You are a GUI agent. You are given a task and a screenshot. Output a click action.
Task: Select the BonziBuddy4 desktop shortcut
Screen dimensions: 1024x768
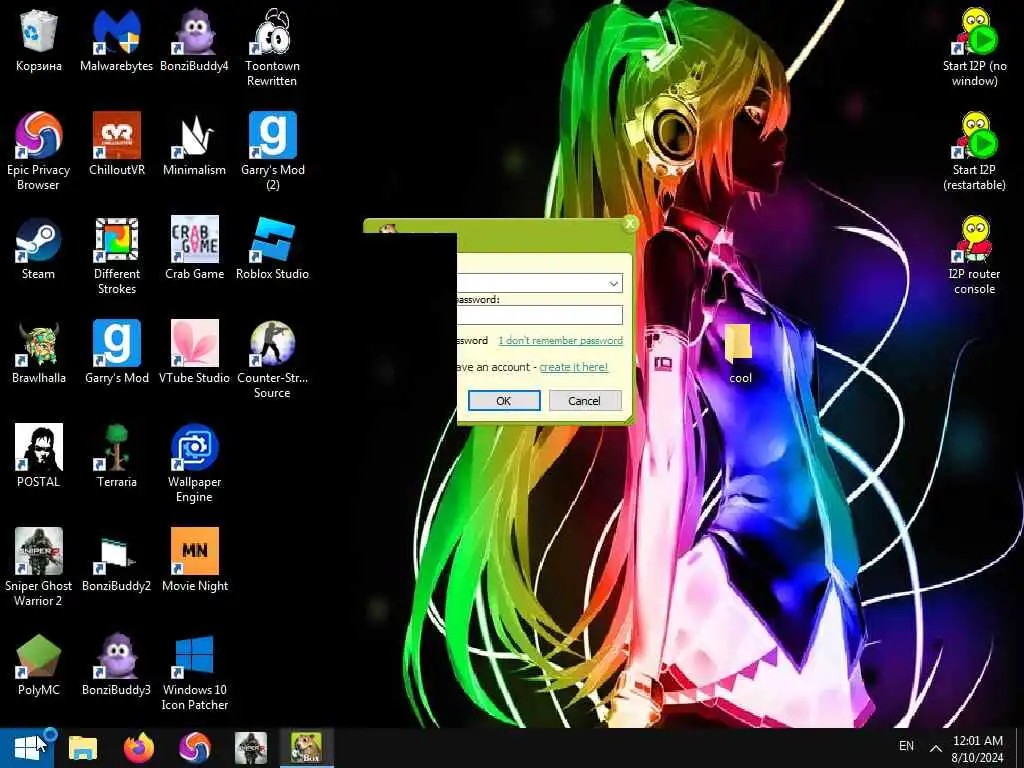pyautogui.click(x=194, y=40)
